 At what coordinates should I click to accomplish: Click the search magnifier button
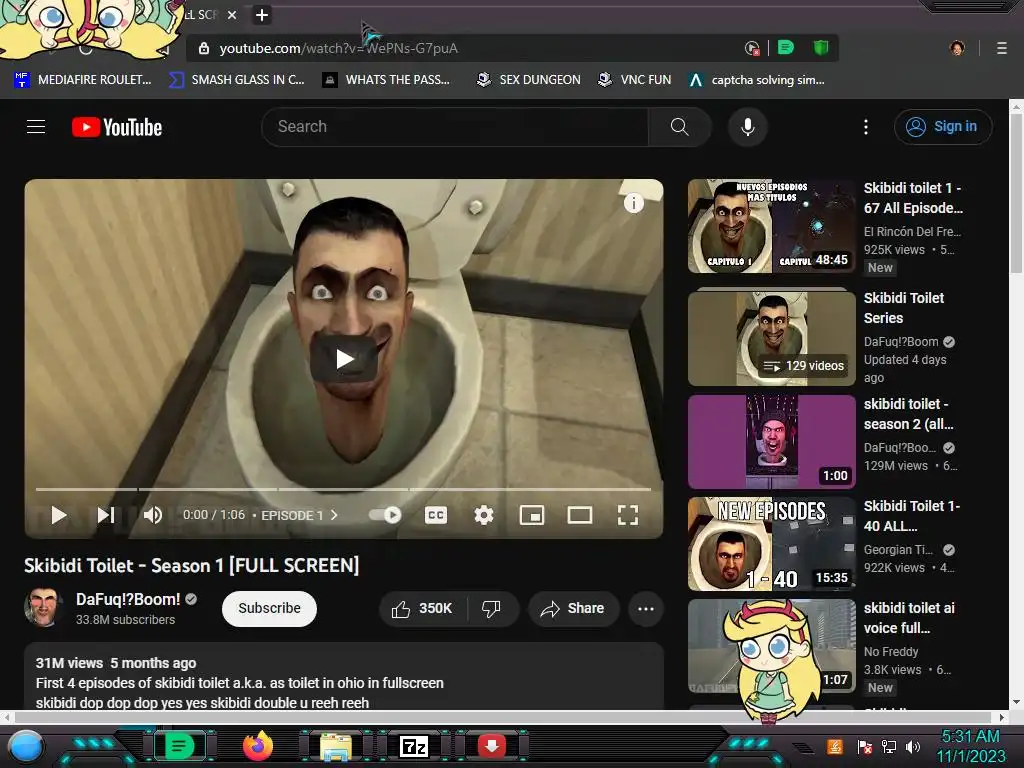pyautogui.click(x=679, y=127)
